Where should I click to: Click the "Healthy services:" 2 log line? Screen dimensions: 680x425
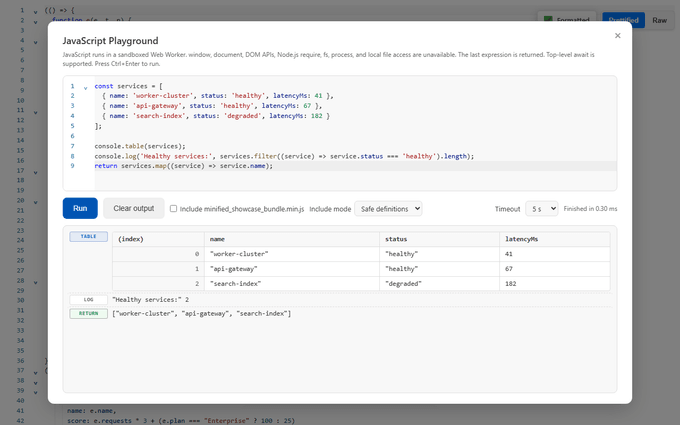[x=150, y=300]
